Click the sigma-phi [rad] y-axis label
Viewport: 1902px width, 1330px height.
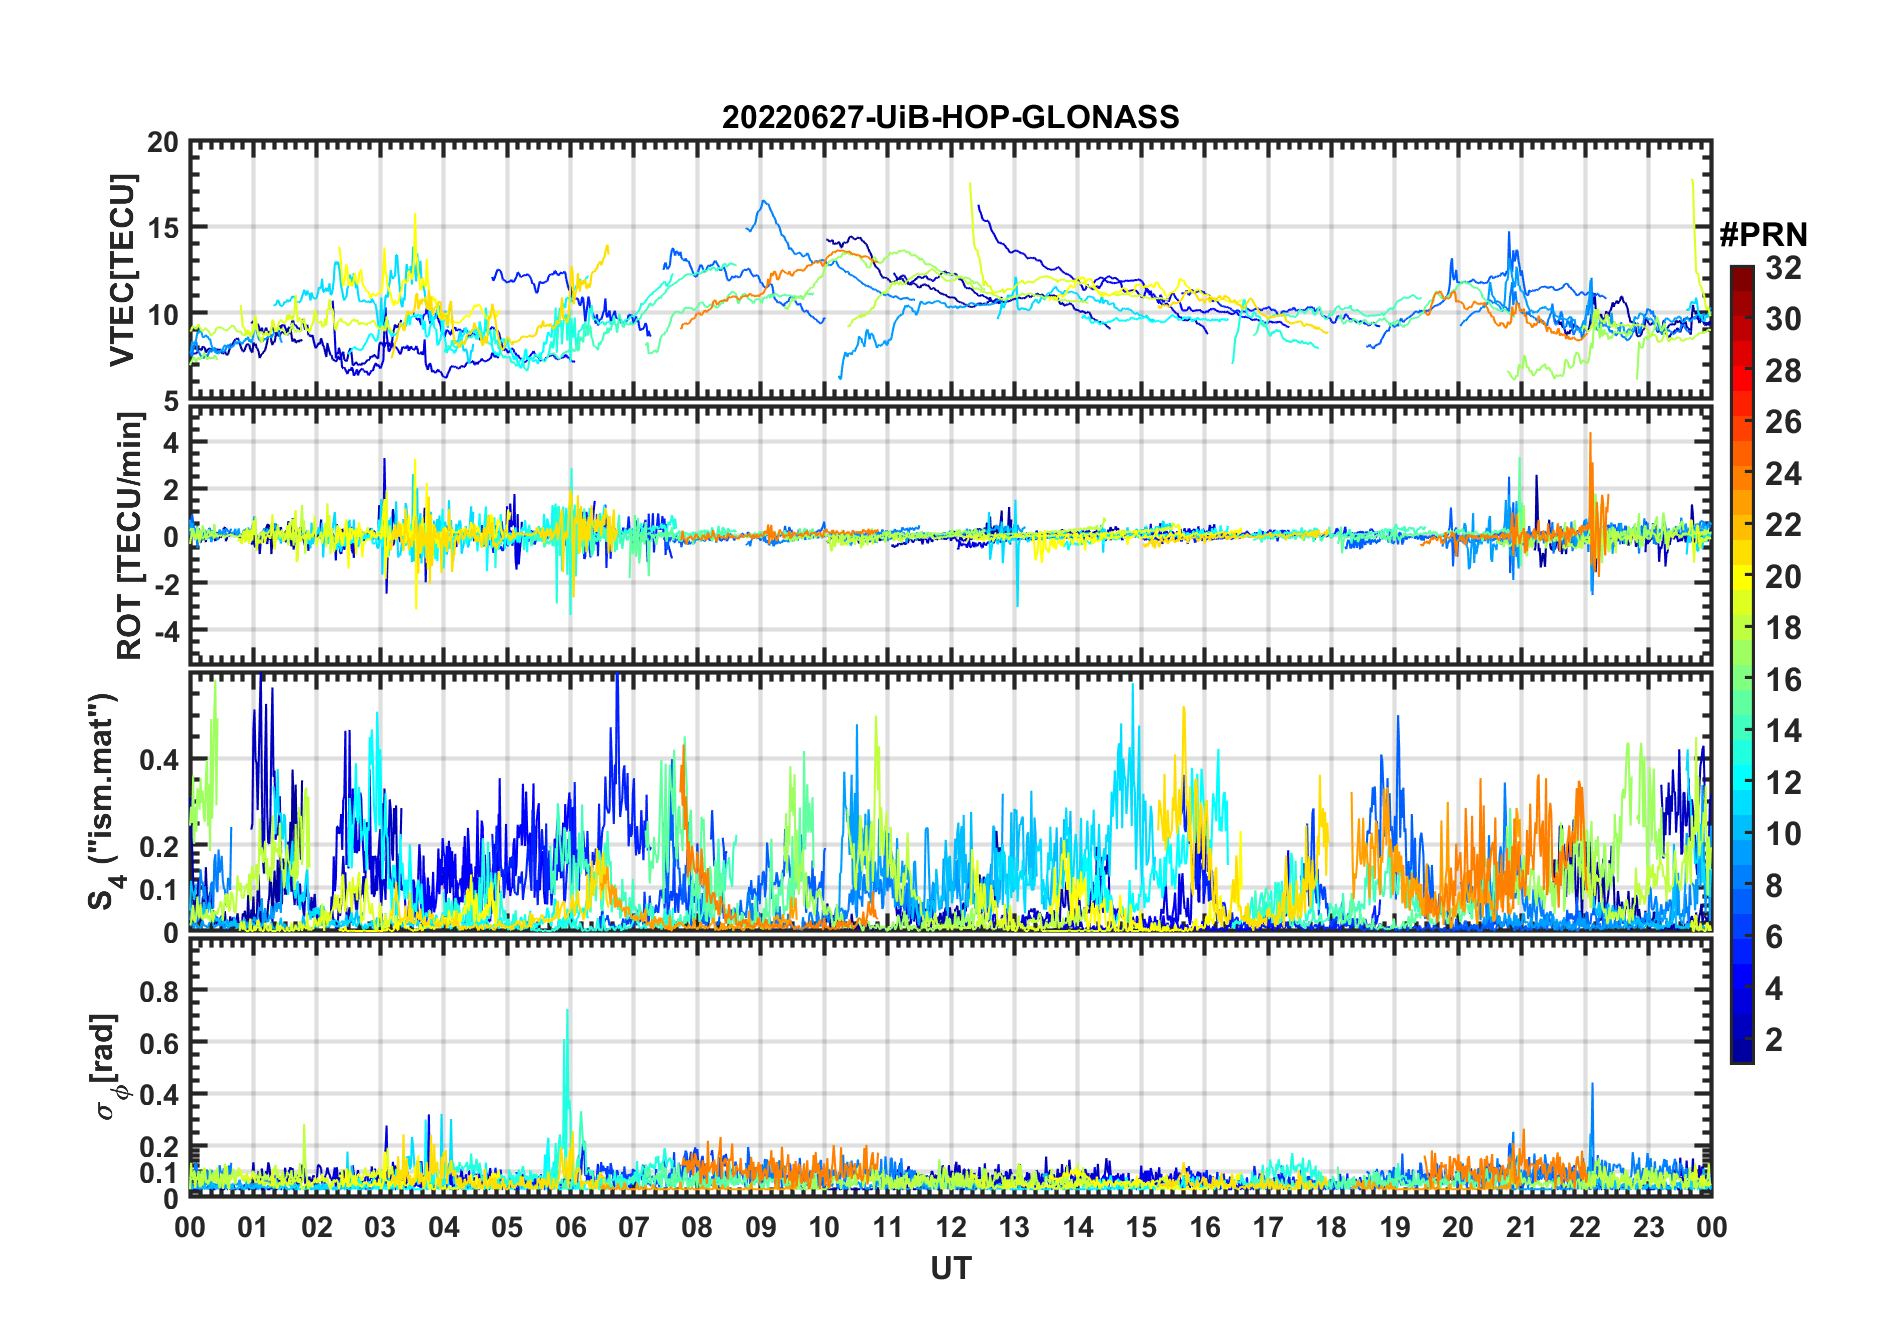108,1067
